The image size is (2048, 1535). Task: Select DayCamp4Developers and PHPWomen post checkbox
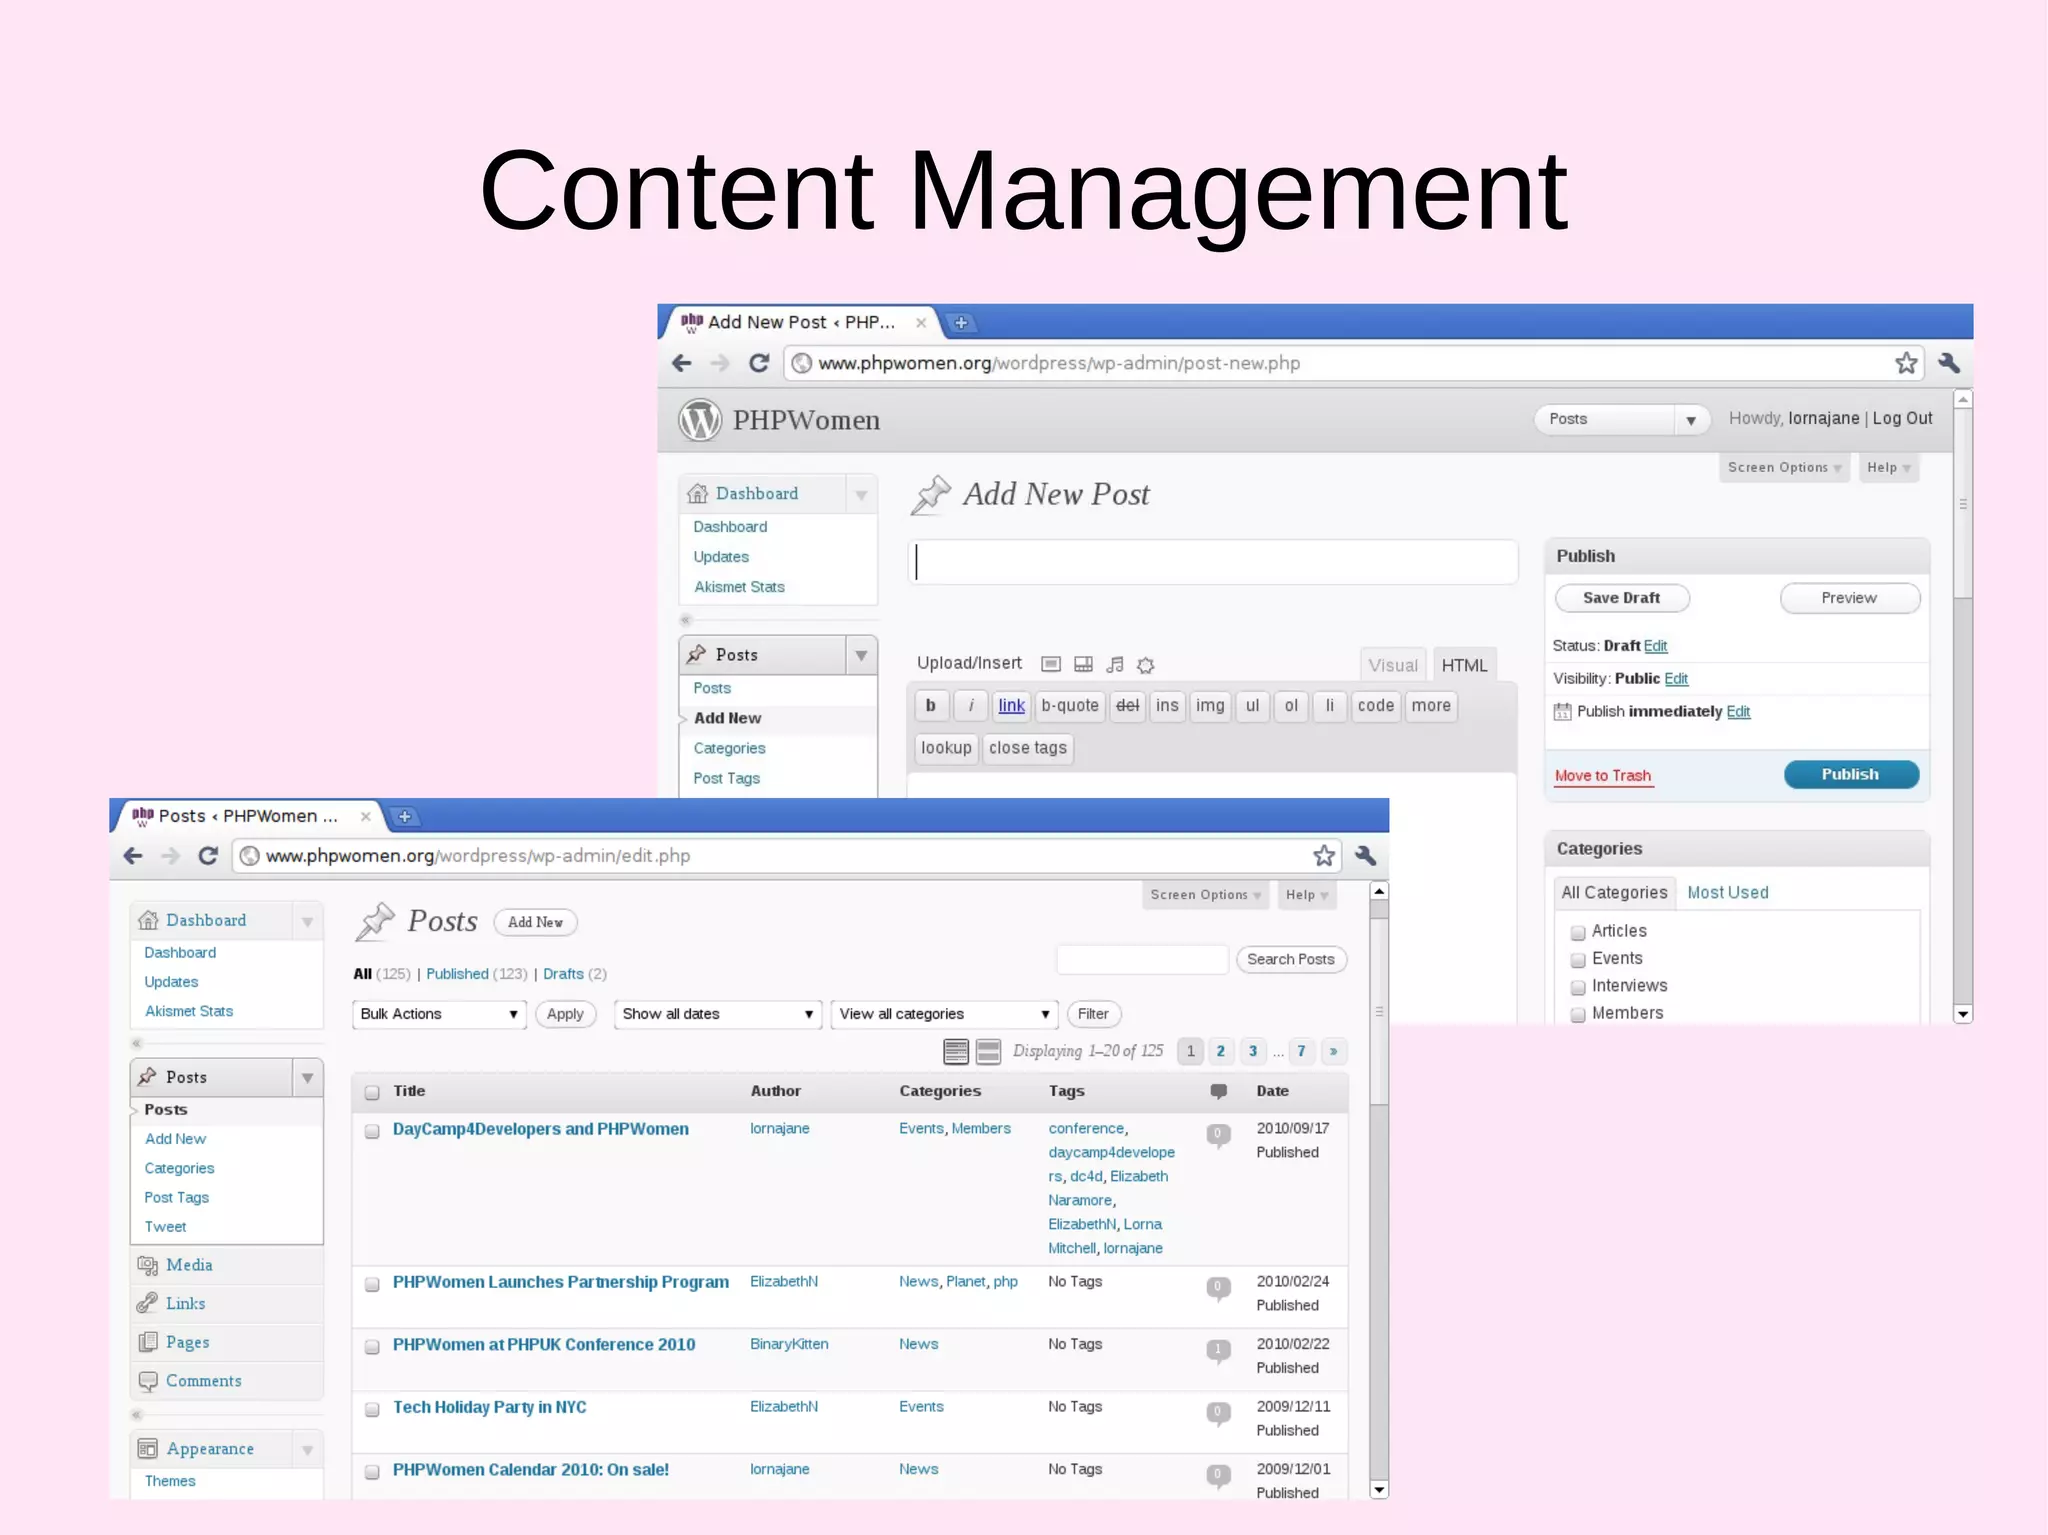coord(372,1132)
